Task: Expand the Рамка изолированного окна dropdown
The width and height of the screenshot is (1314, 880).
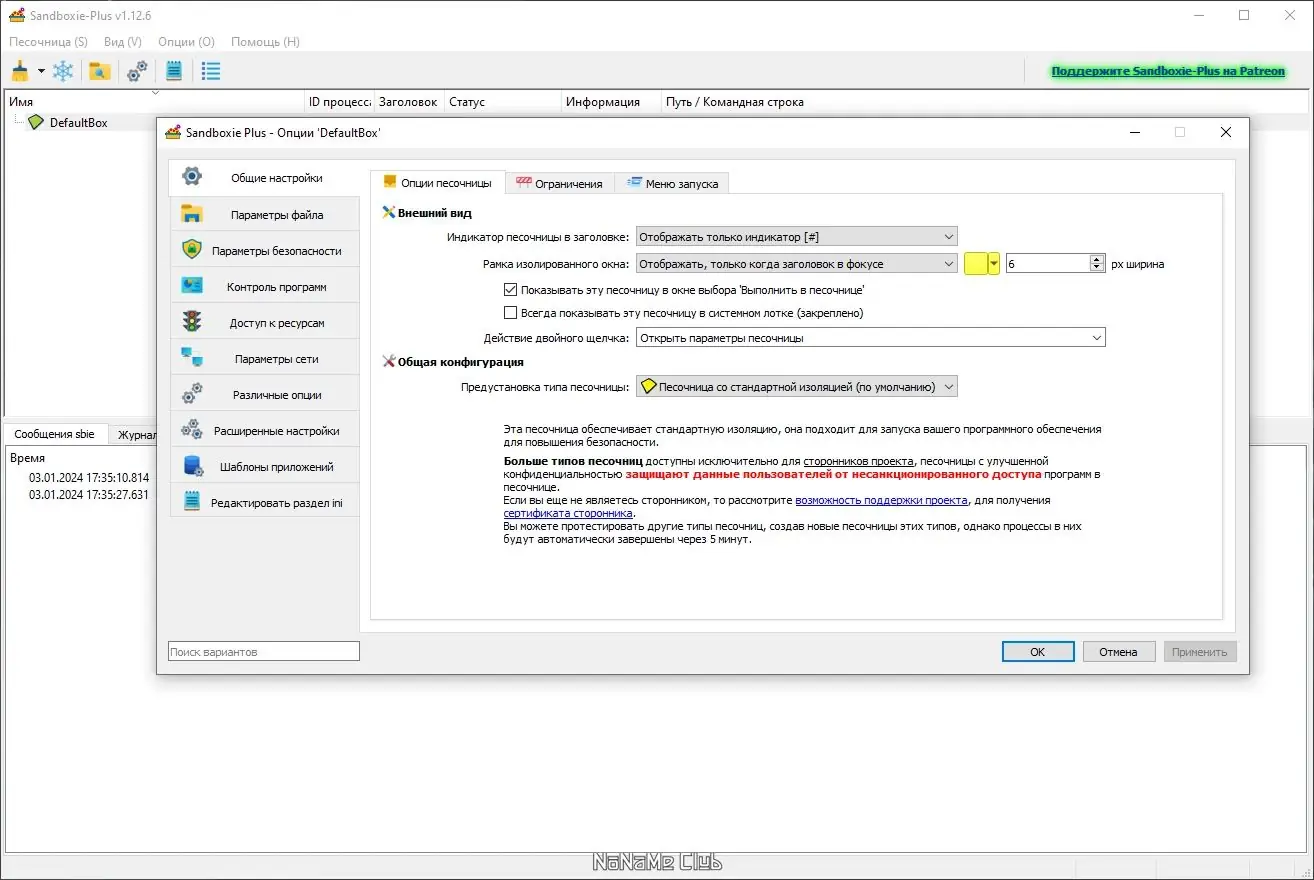Action: pos(797,264)
